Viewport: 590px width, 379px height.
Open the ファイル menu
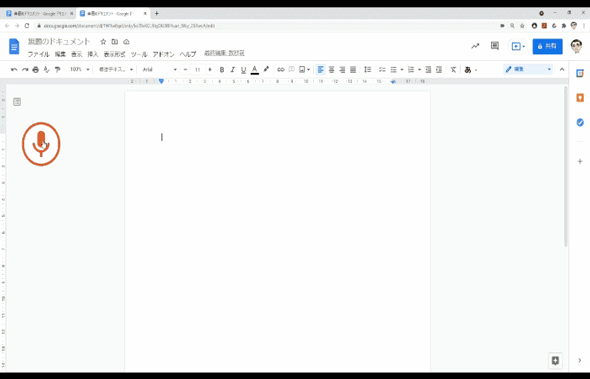(38, 54)
